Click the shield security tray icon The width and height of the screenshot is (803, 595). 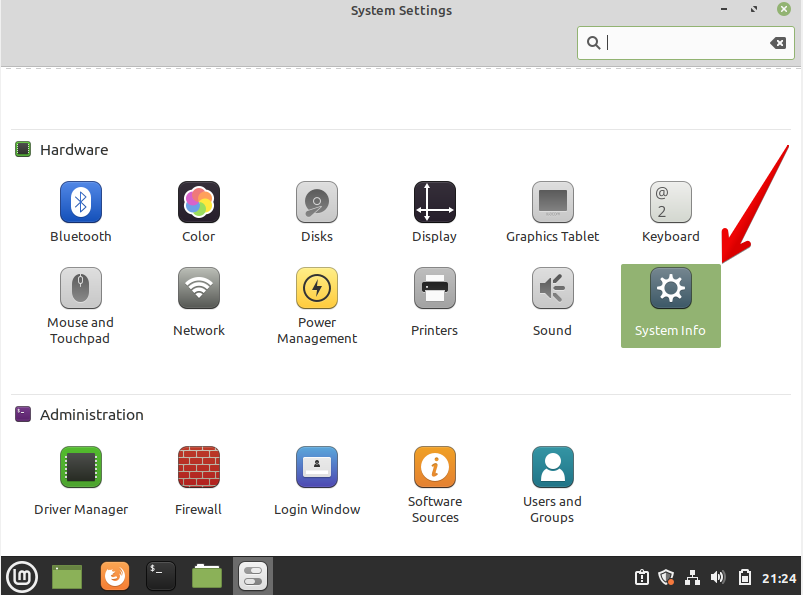coord(666,578)
